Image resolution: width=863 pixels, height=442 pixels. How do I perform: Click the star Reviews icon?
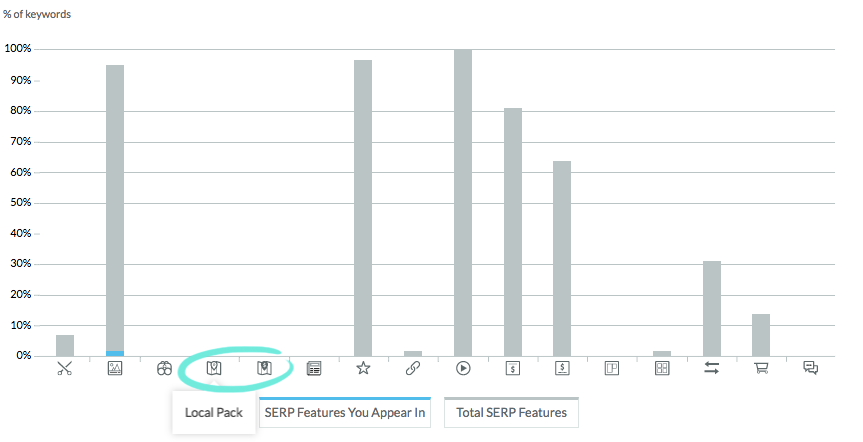tap(363, 368)
